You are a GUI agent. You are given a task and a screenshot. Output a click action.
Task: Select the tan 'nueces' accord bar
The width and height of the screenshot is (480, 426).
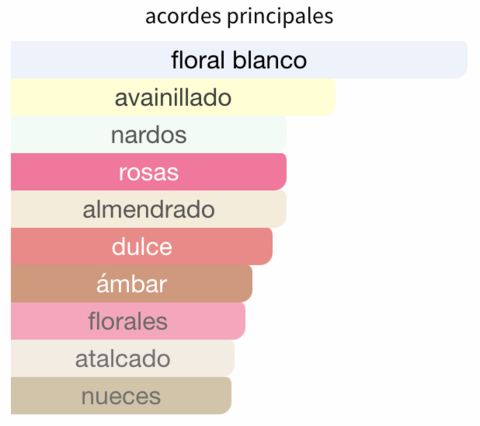pyautogui.click(x=121, y=396)
